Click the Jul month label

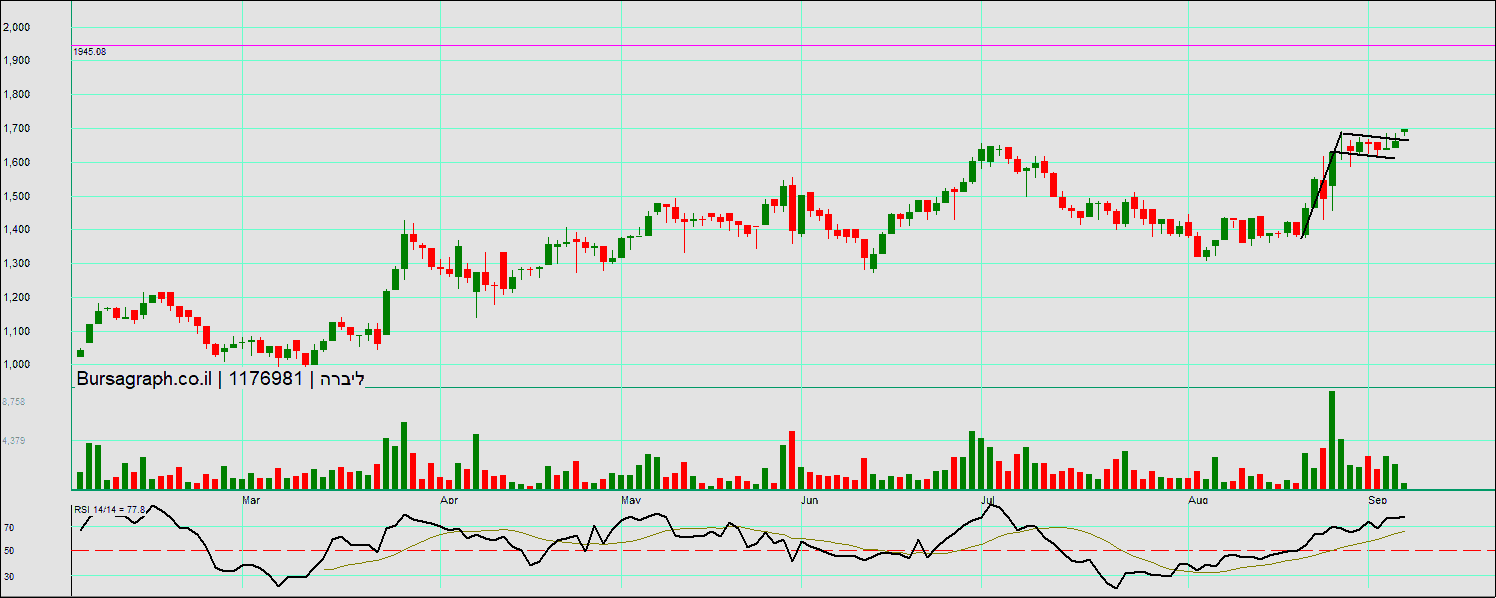(988, 498)
